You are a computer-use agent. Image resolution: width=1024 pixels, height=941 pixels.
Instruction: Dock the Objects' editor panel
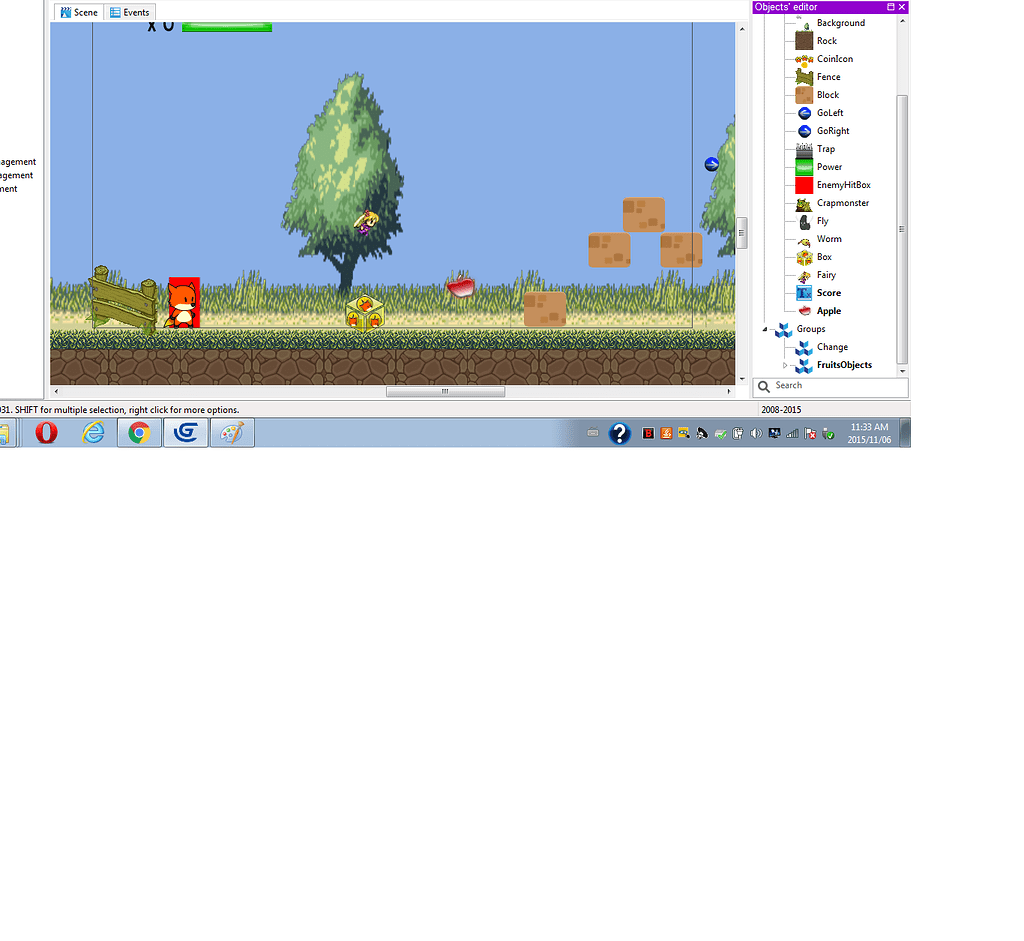click(x=890, y=7)
